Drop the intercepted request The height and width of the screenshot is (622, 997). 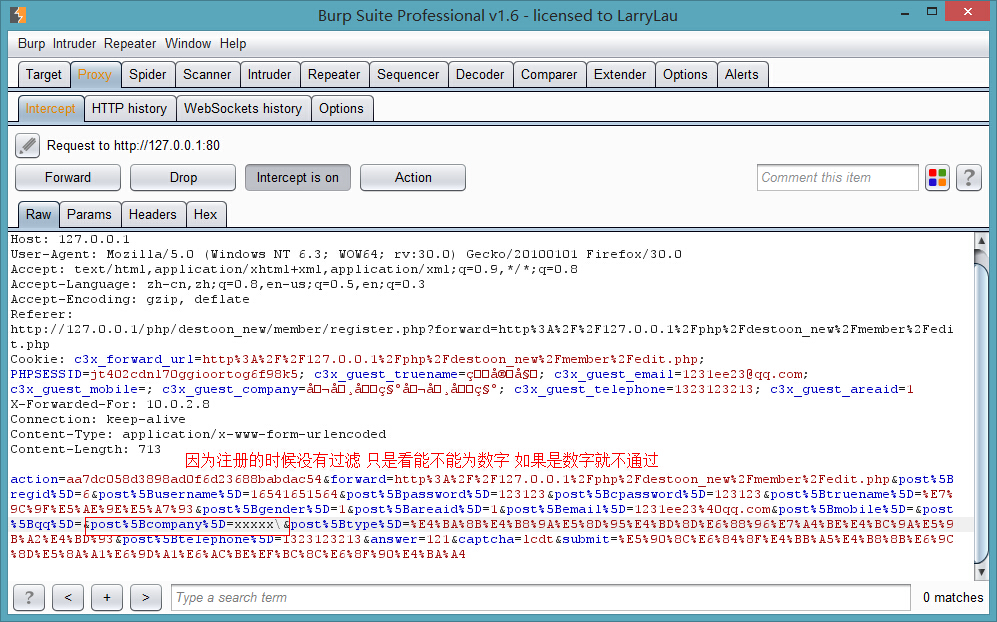pyautogui.click(x=183, y=177)
